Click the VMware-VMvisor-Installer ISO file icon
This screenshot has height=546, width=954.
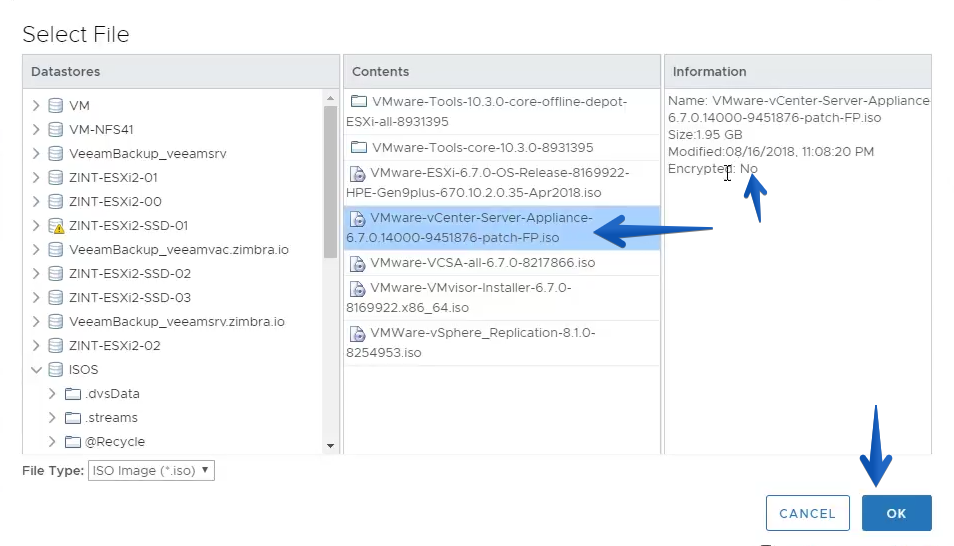click(357, 289)
